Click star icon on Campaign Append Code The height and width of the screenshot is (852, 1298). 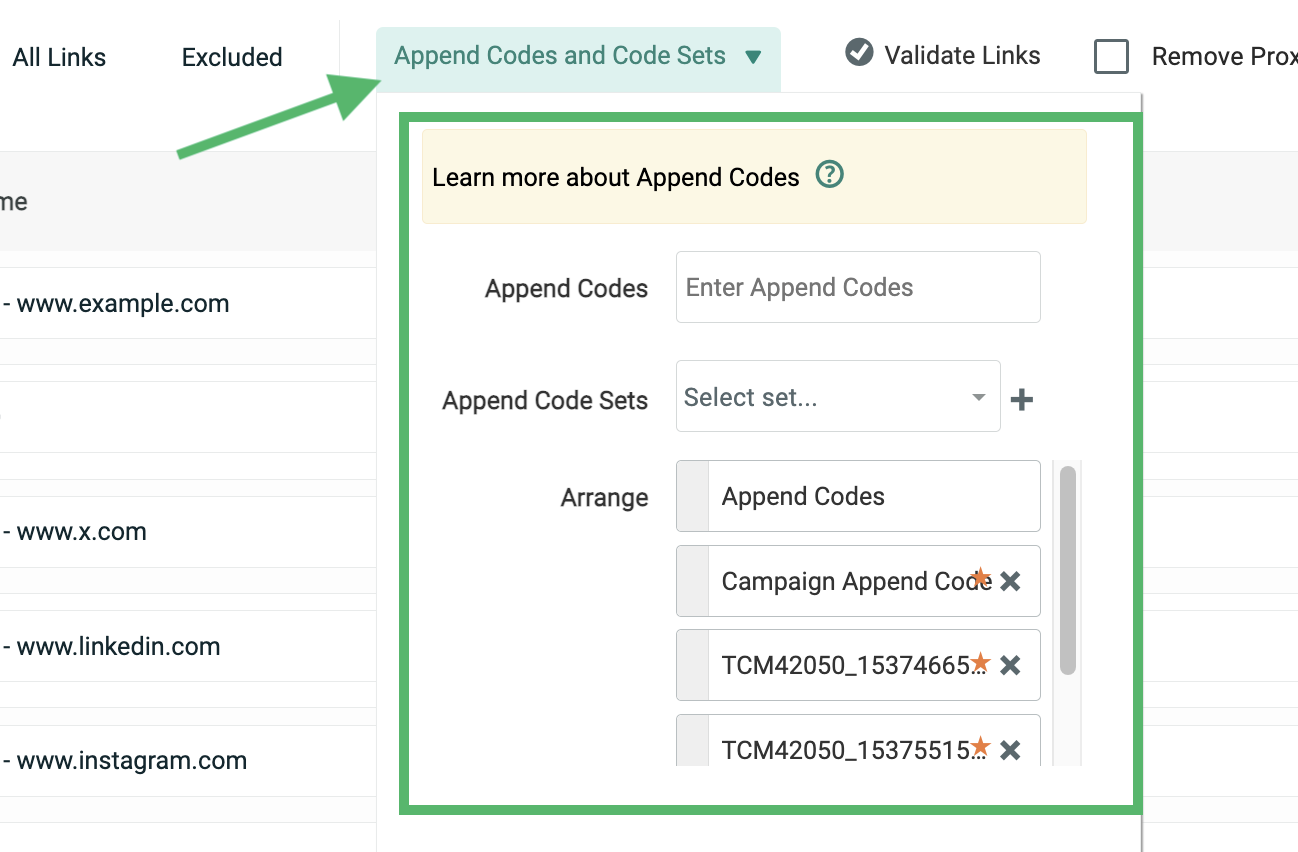click(980, 578)
